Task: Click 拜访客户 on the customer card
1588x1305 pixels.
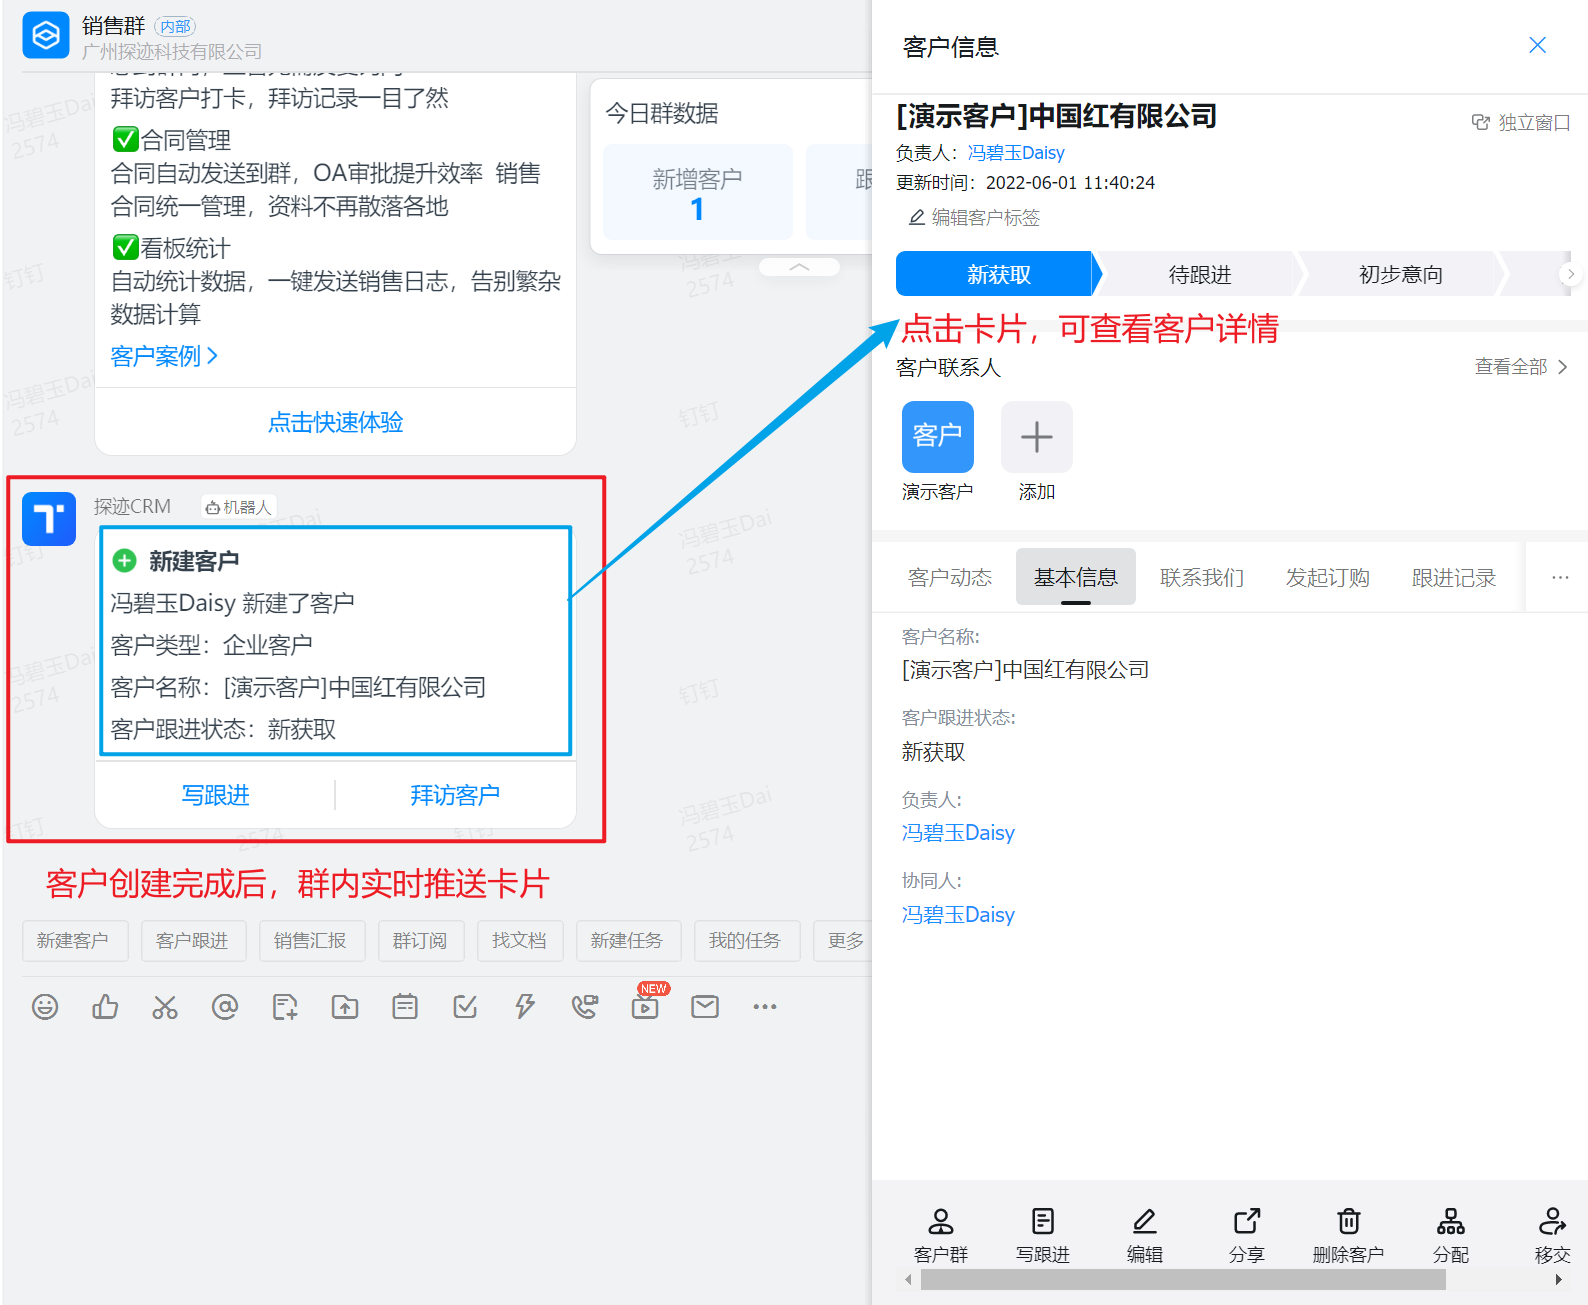Action: [455, 795]
